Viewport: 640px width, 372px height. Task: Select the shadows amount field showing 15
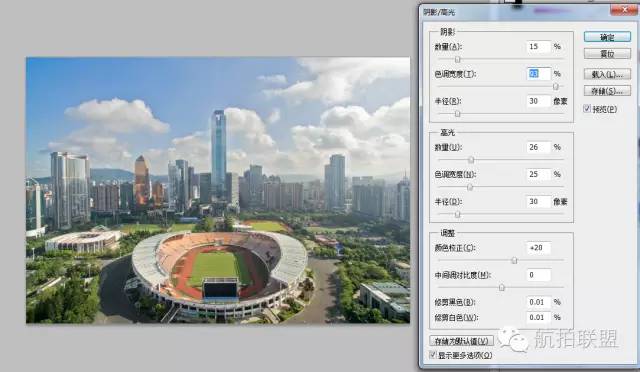[x=538, y=47]
